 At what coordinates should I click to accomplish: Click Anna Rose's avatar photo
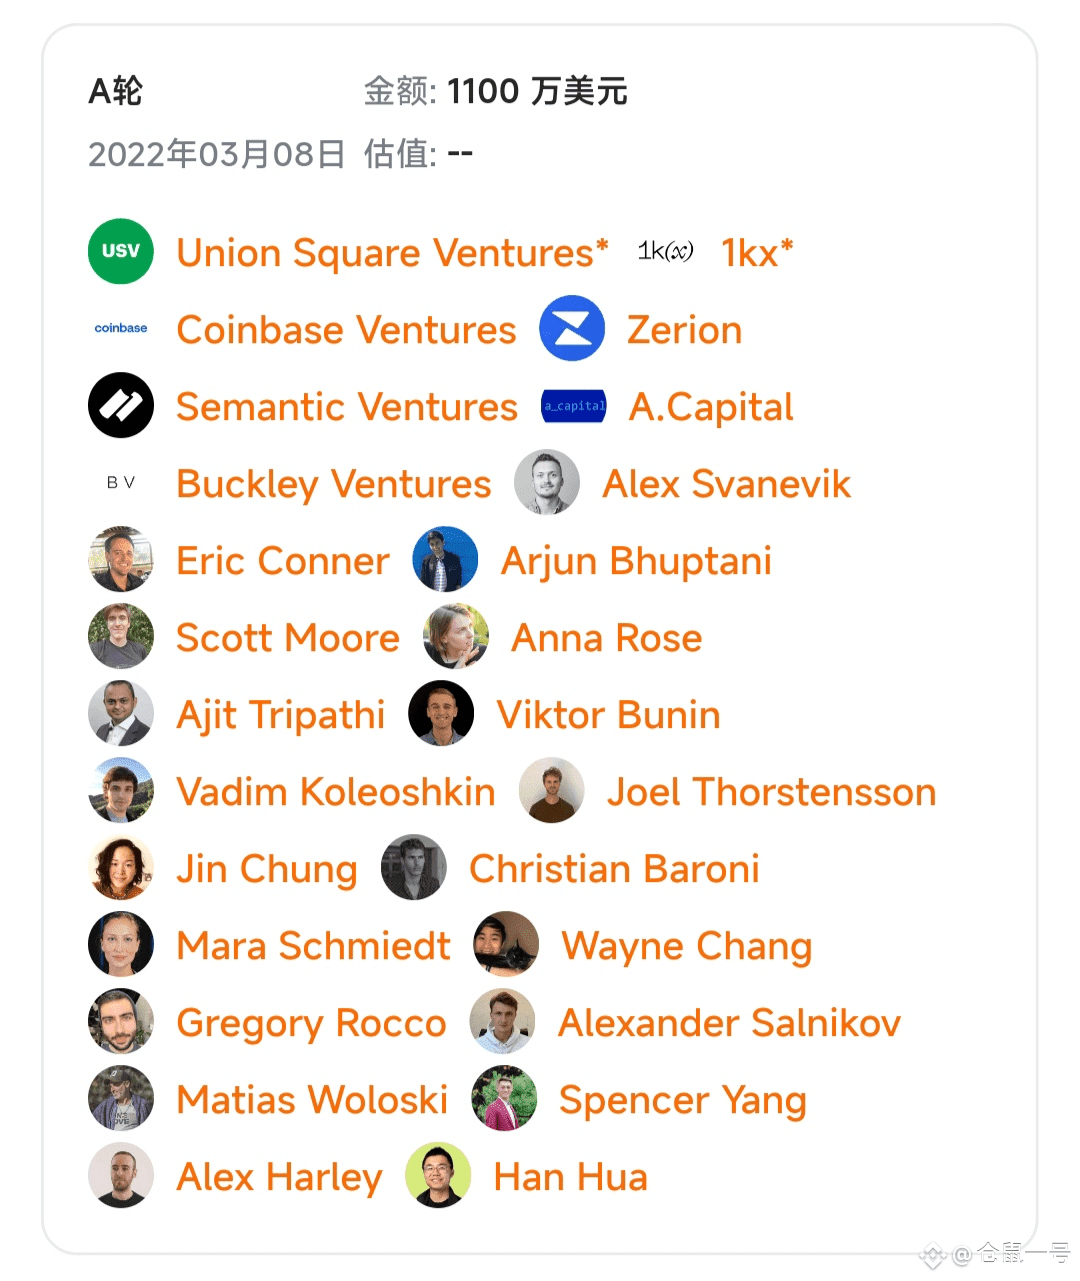click(x=456, y=636)
